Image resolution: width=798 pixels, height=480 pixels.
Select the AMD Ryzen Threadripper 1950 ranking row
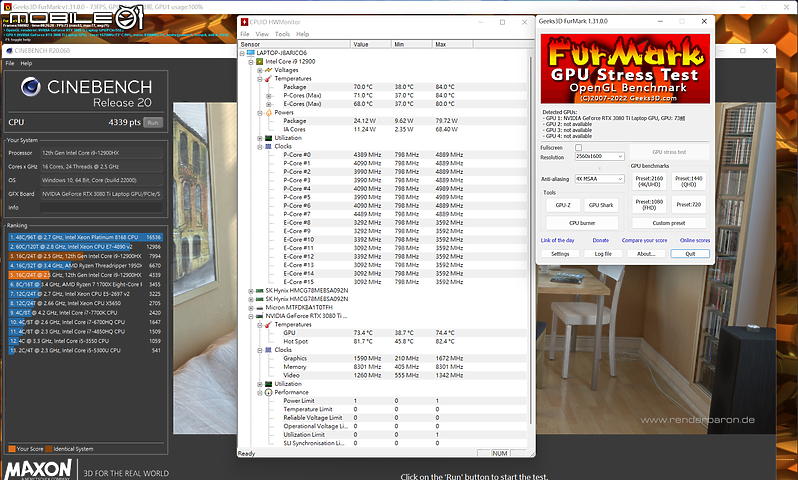(86, 265)
